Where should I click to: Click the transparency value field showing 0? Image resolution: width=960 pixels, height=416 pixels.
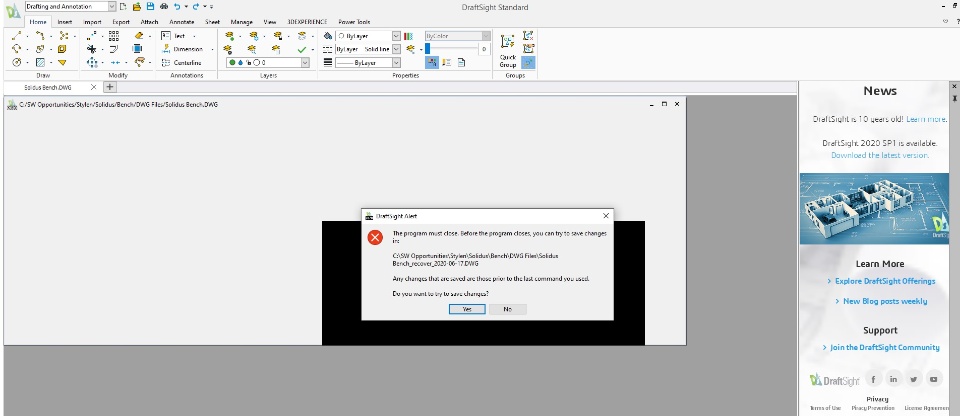pos(484,49)
